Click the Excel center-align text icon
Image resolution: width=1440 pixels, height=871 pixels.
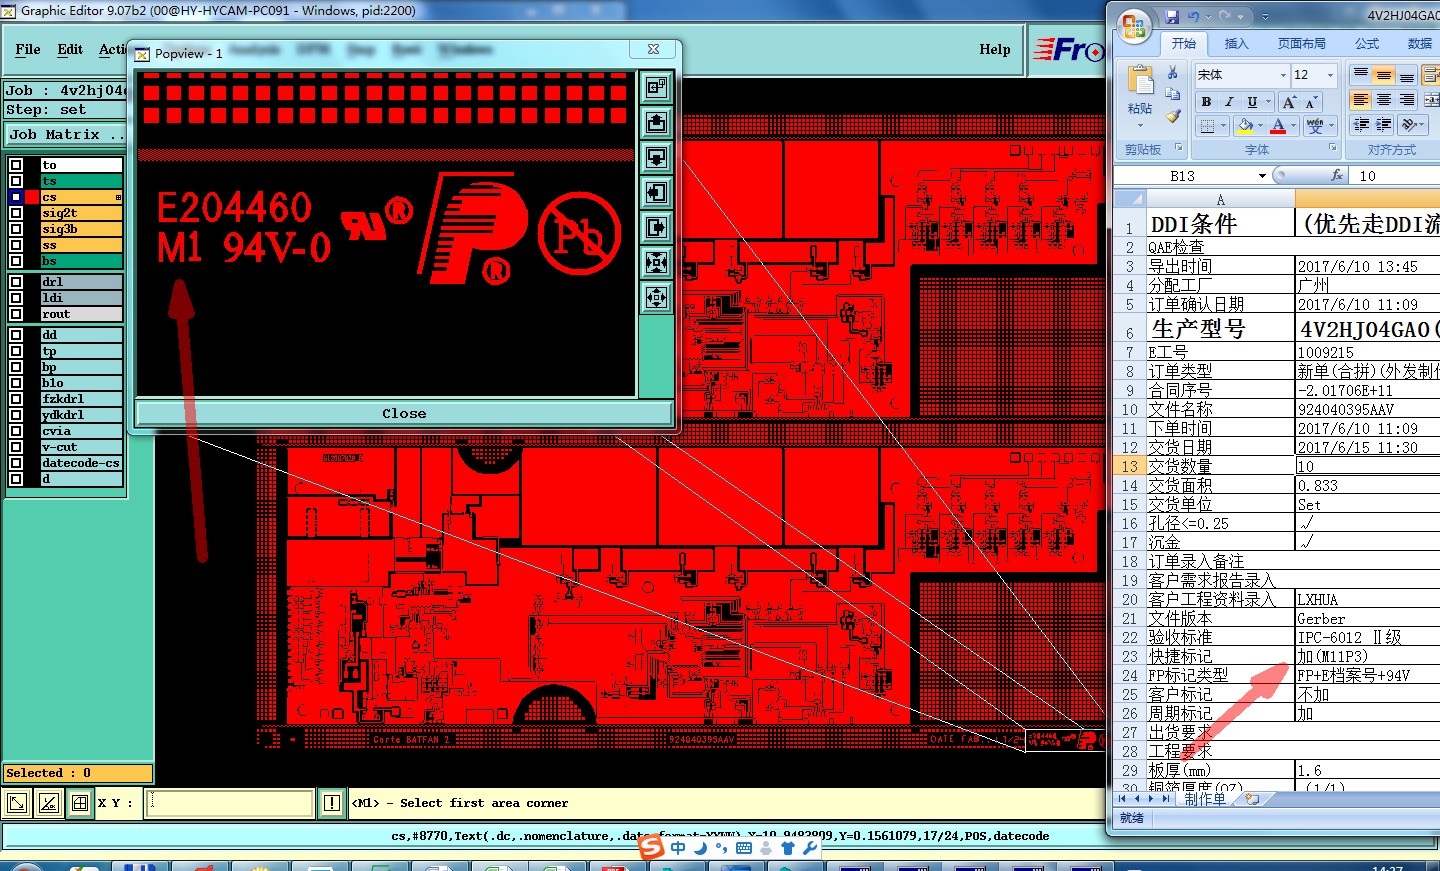point(1384,100)
